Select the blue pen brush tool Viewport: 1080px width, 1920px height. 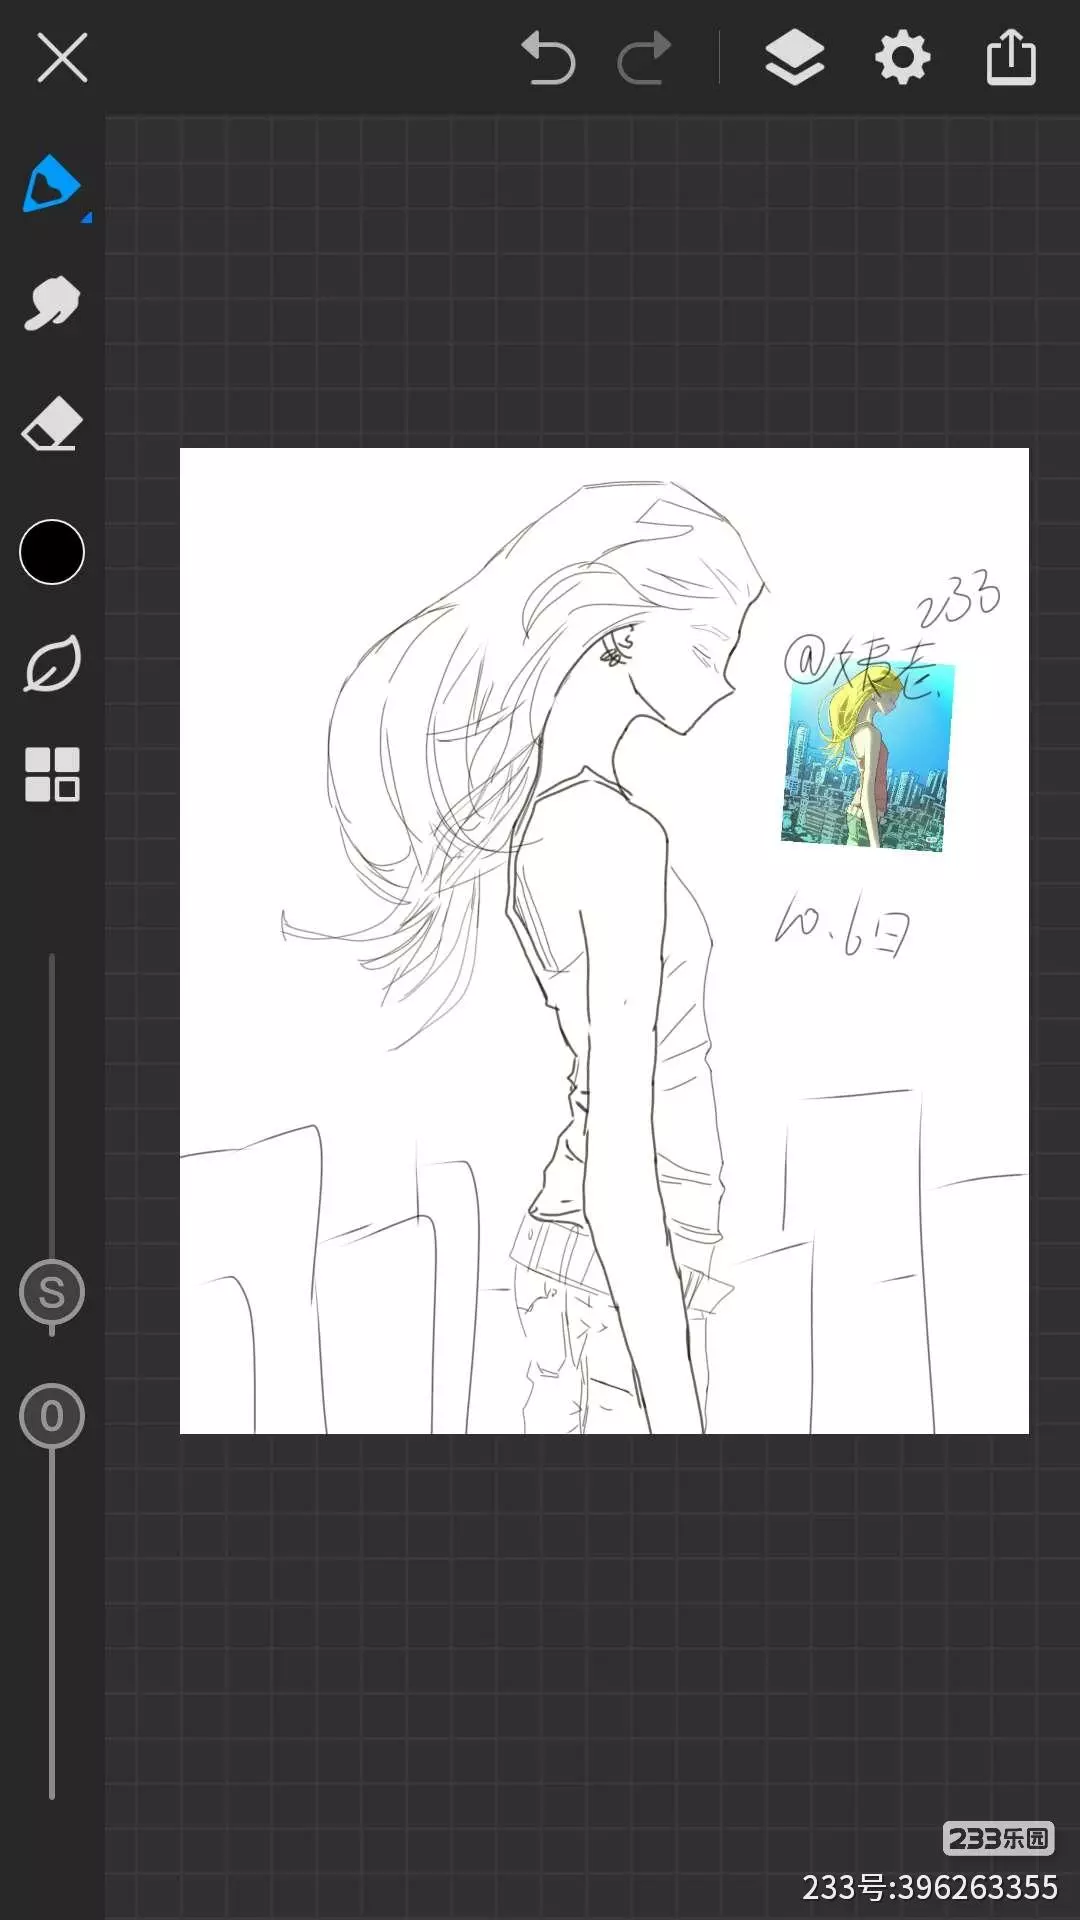[x=50, y=185]
